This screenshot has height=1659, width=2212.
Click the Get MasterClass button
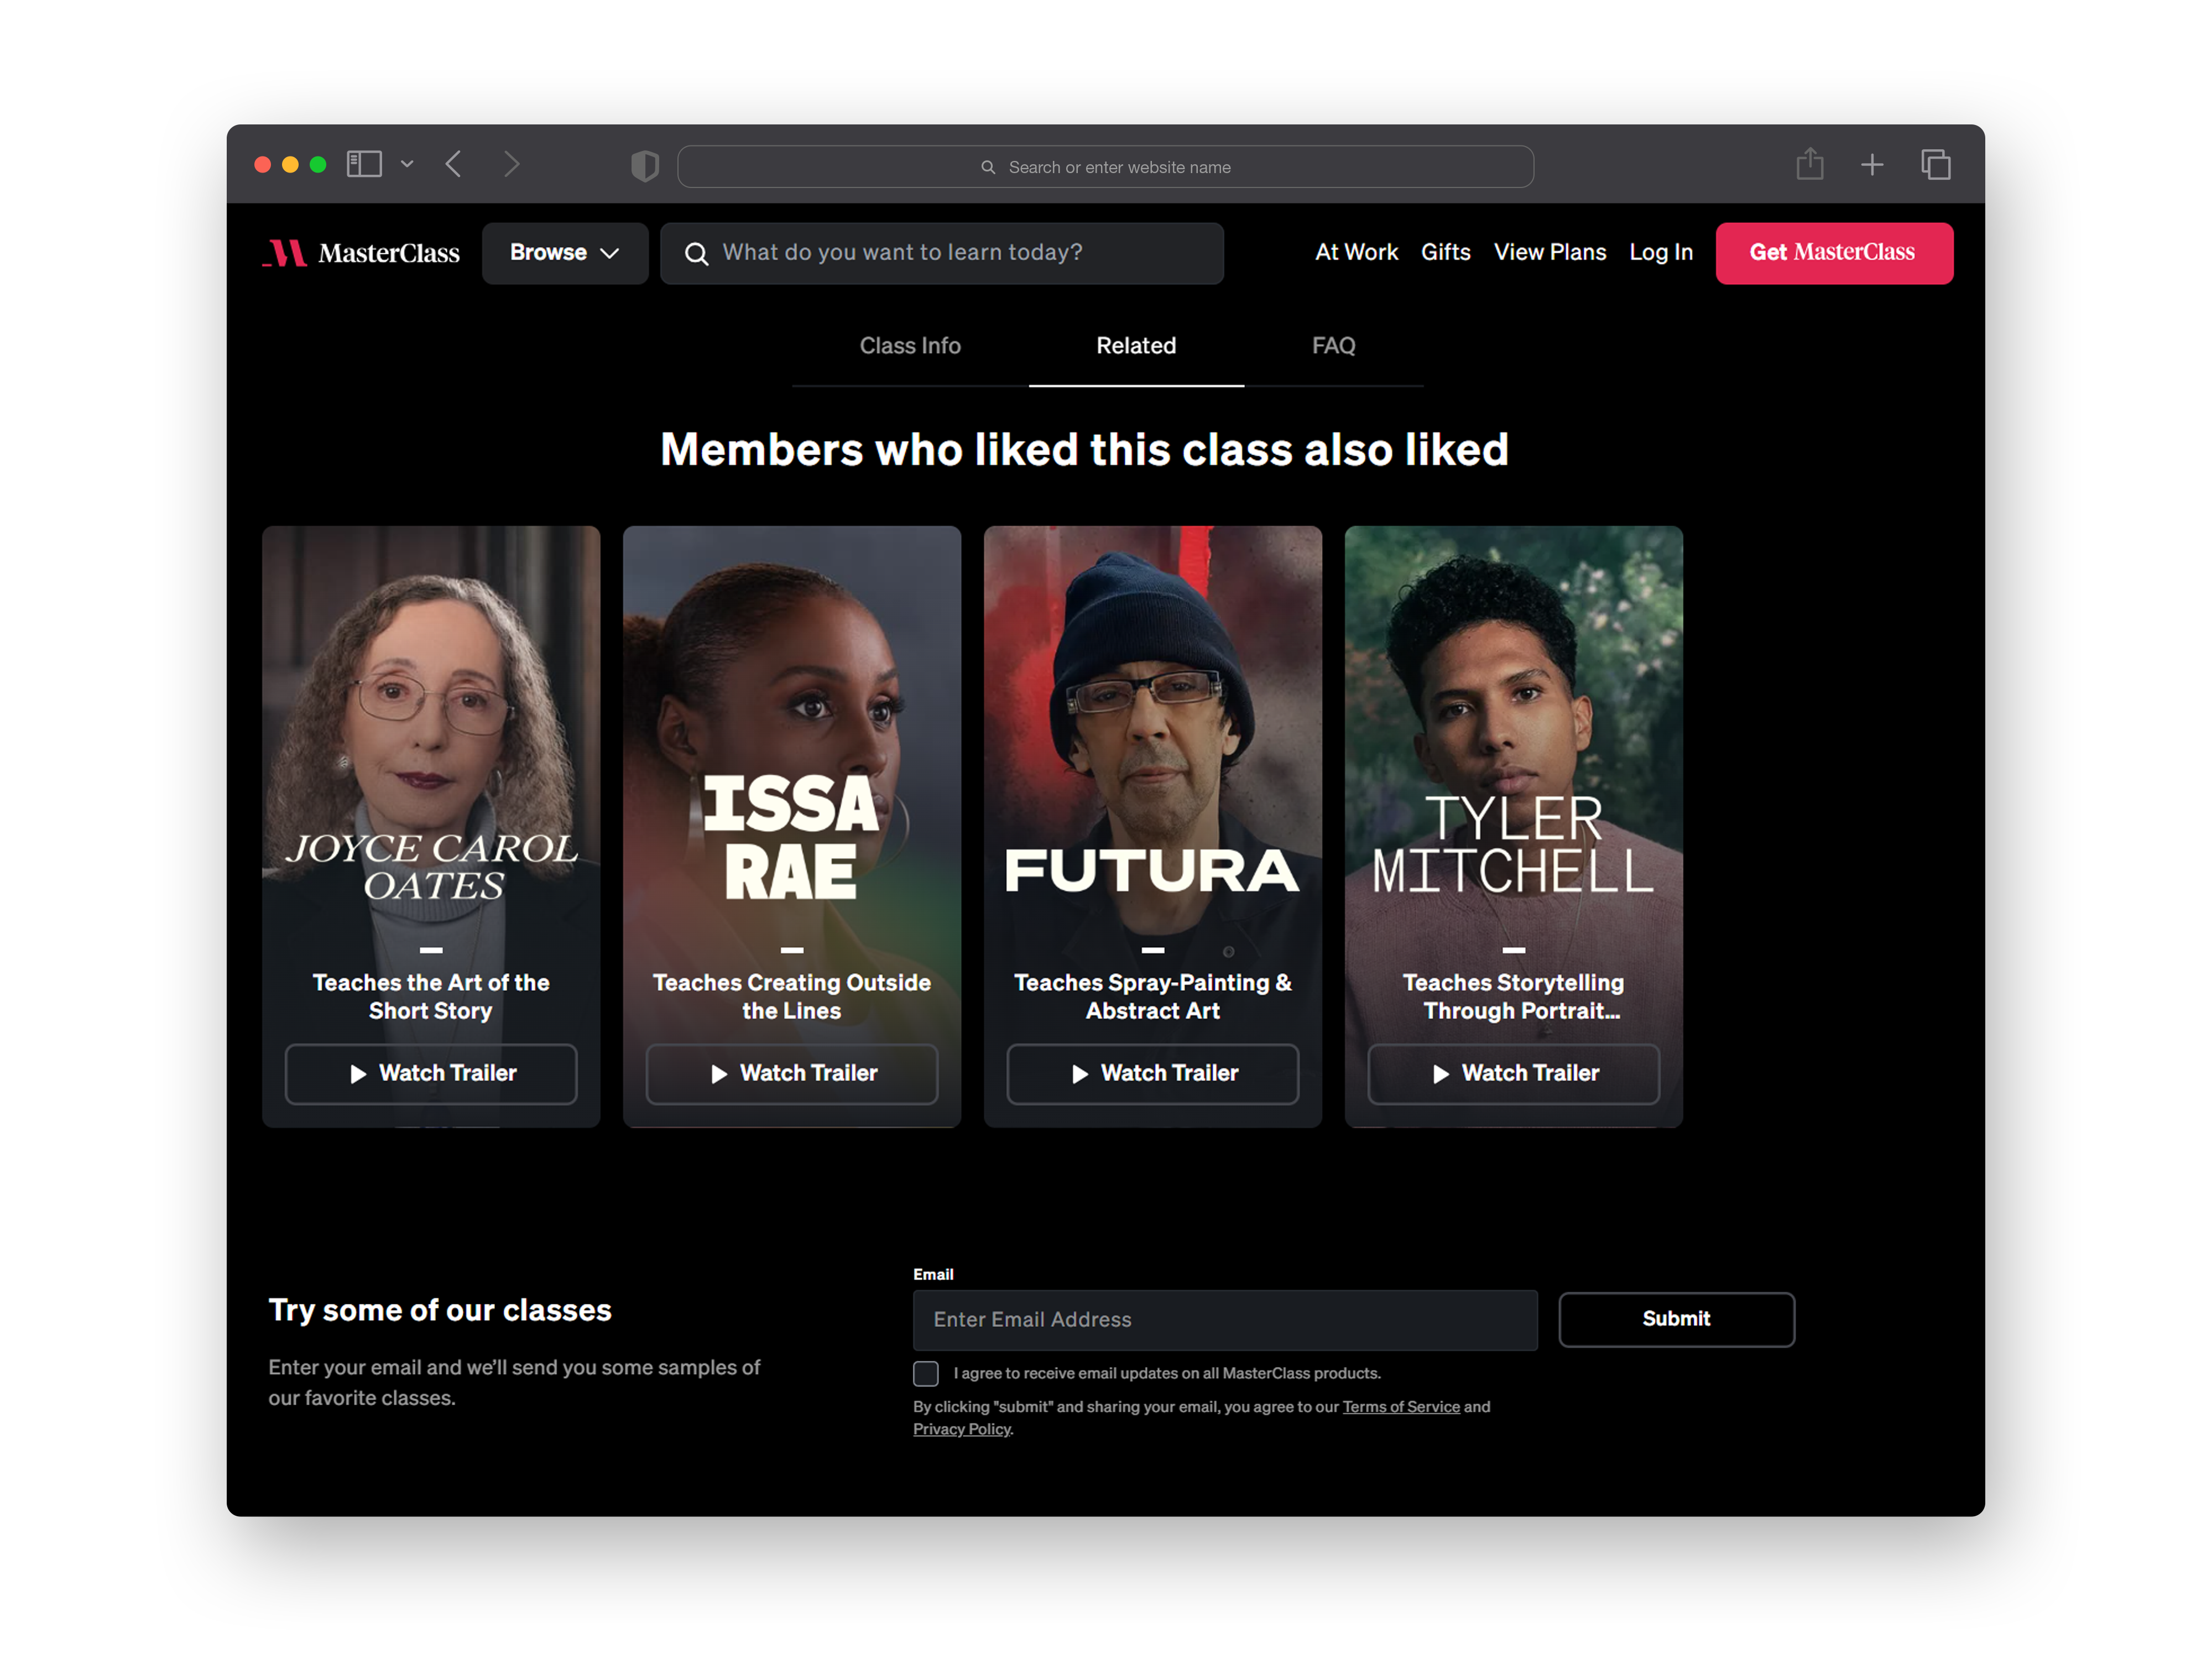[x=1833, y=253]
